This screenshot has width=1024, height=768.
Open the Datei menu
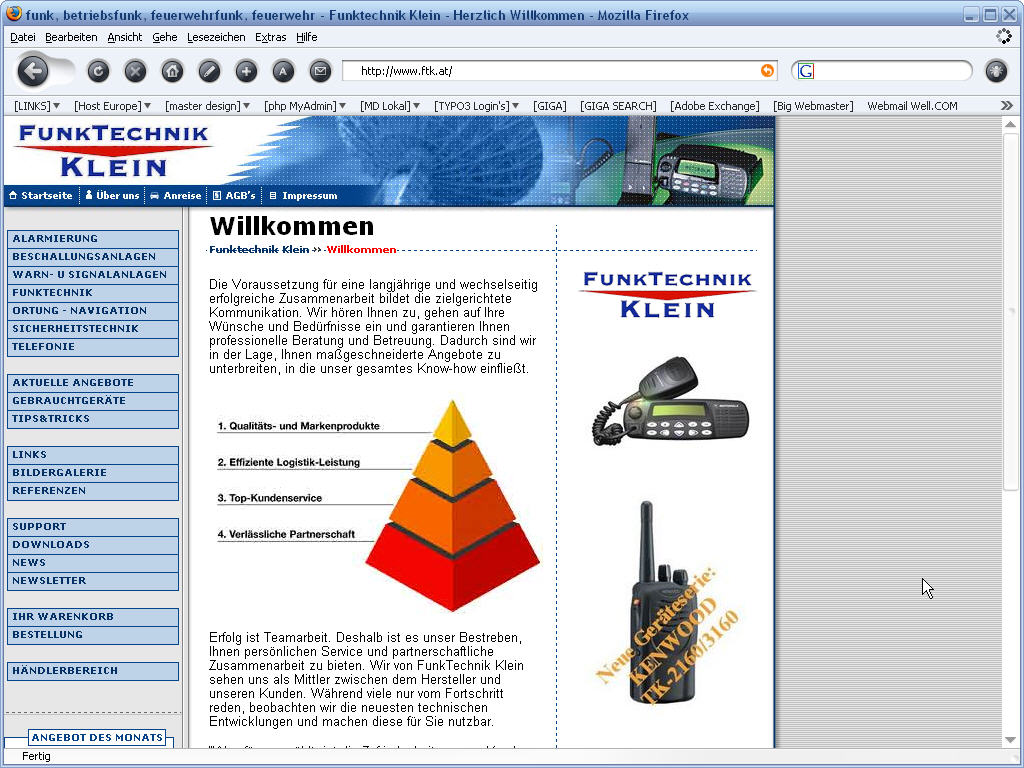[23, 37]
